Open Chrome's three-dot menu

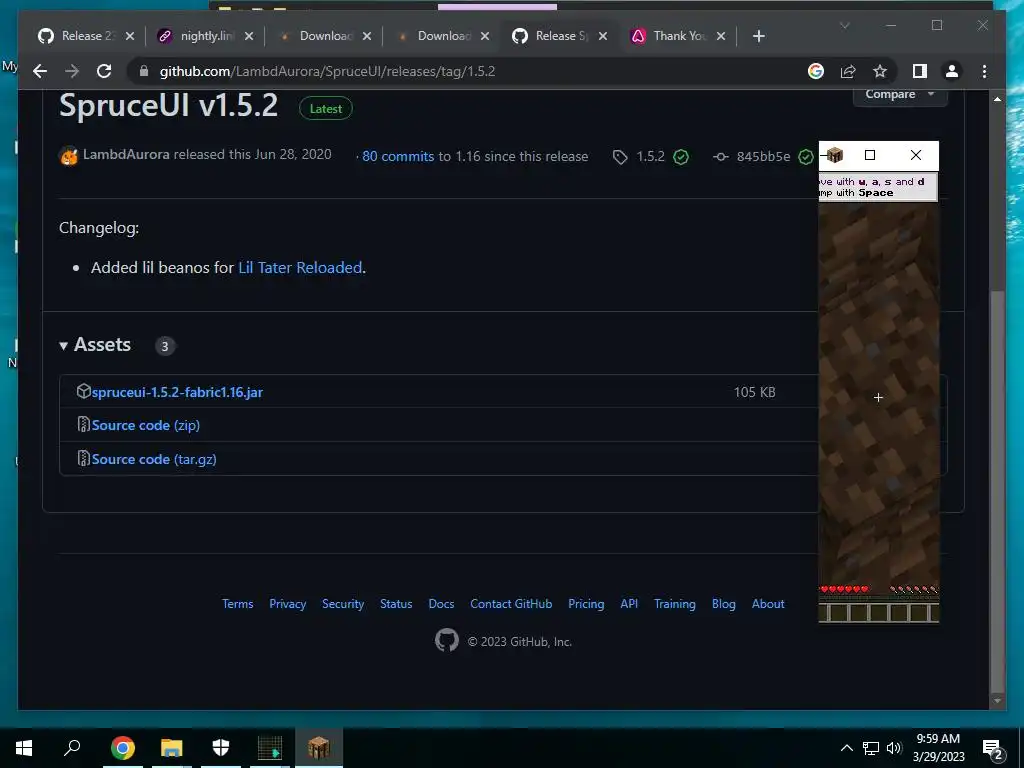(x=984, y=71)
